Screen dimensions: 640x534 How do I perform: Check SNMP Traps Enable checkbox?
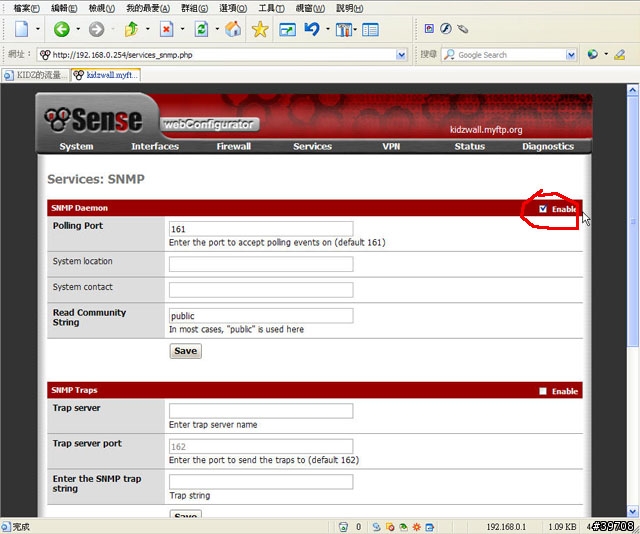(542, 391)
